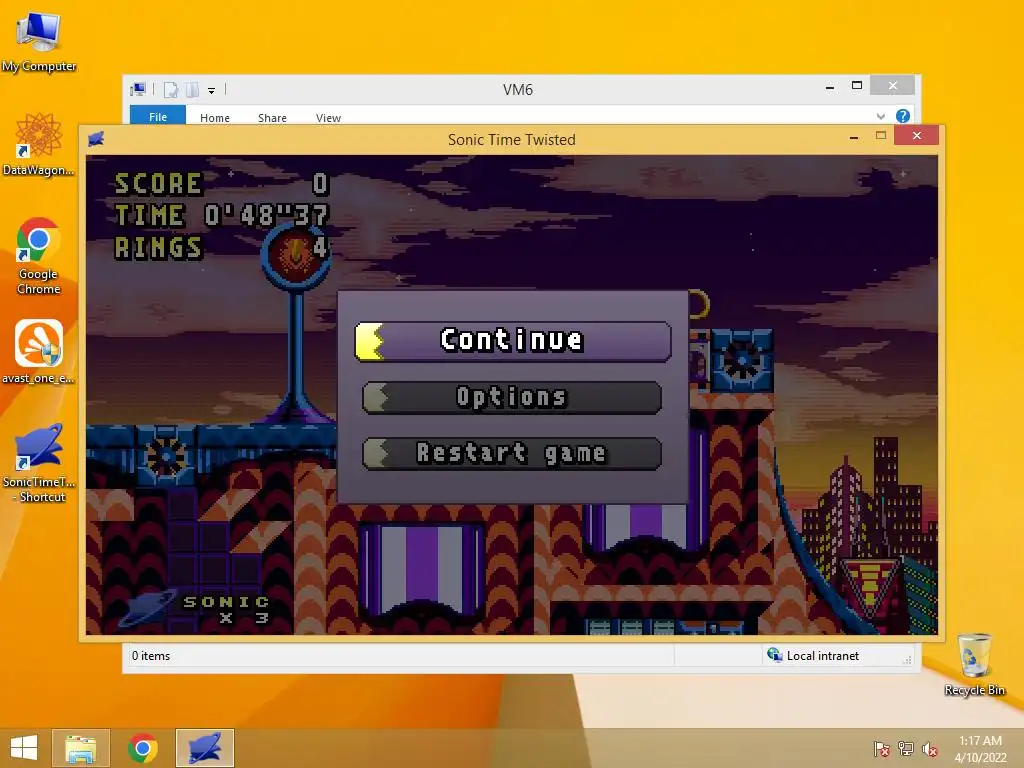Open the Home tab in VM6 window
The image size is (1024, 768).
pyautogui.click(x=215, y=118)
